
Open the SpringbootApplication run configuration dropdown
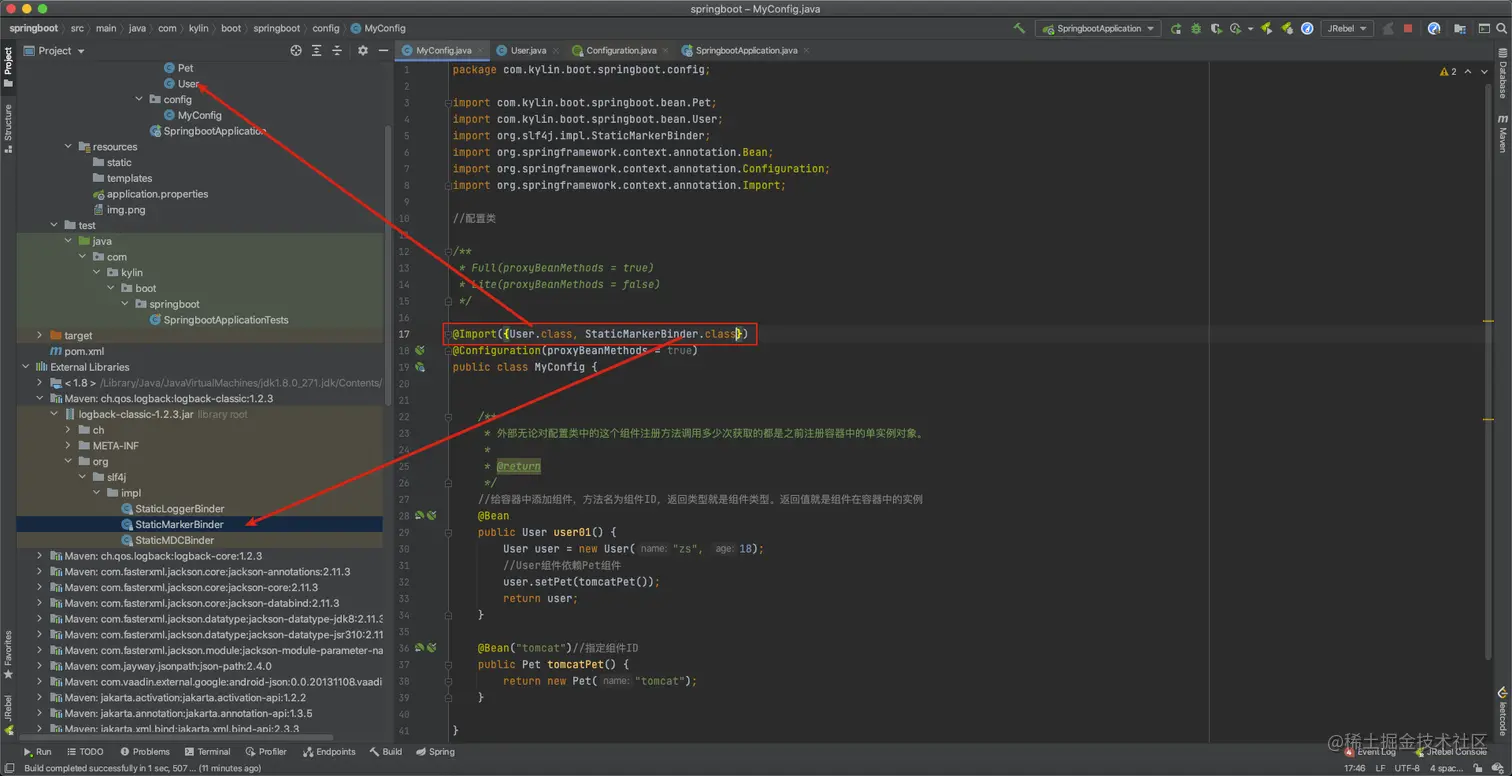(1098, 29)
